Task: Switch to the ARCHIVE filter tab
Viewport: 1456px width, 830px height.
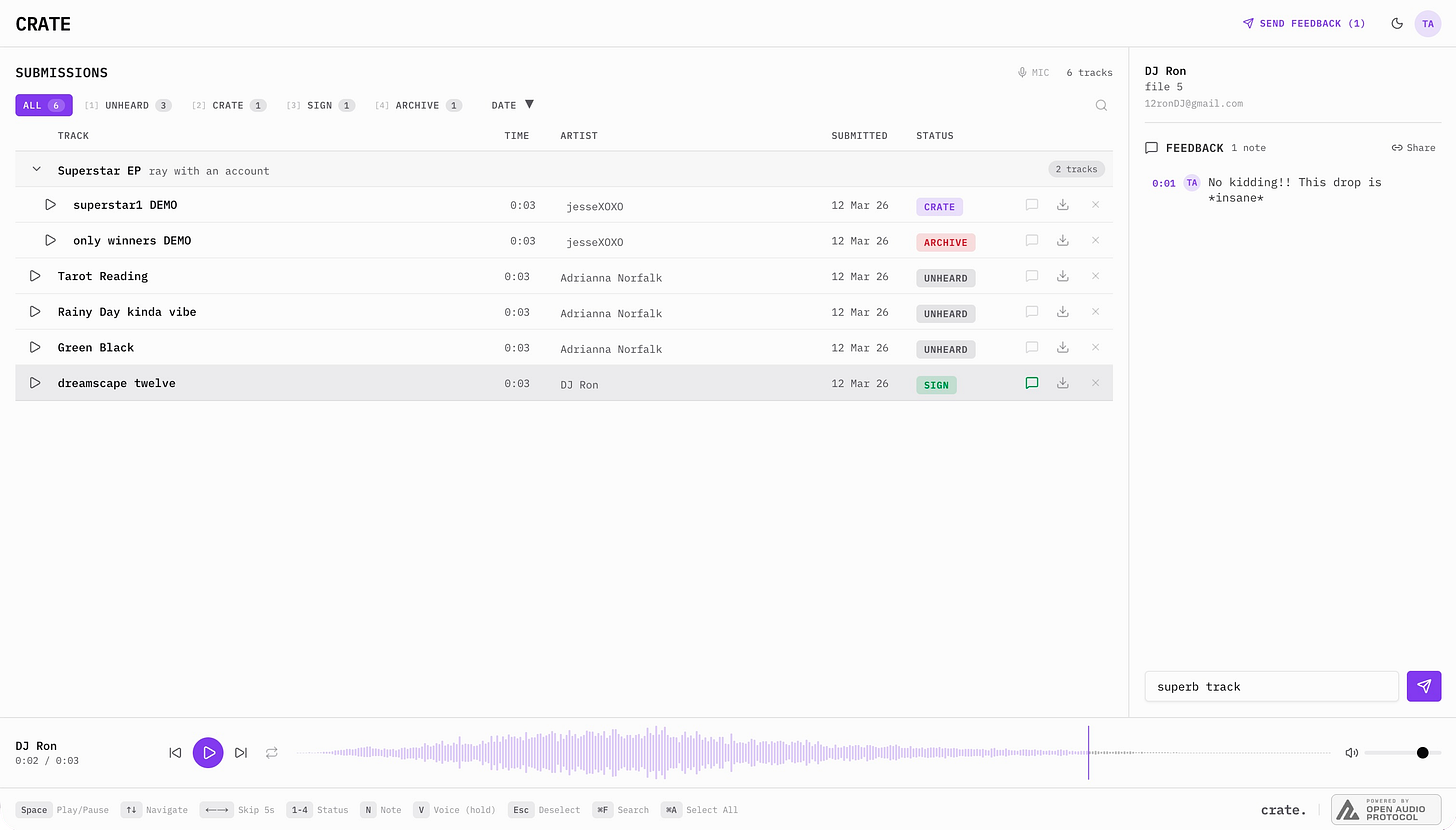Action: (418, 105)
